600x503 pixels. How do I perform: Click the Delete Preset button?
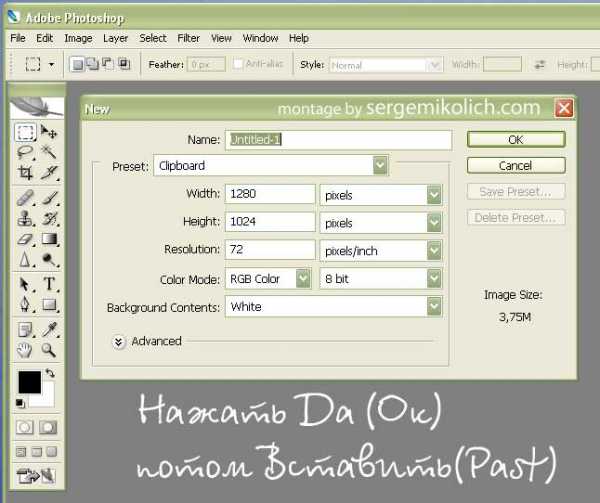tap(516, 217)
